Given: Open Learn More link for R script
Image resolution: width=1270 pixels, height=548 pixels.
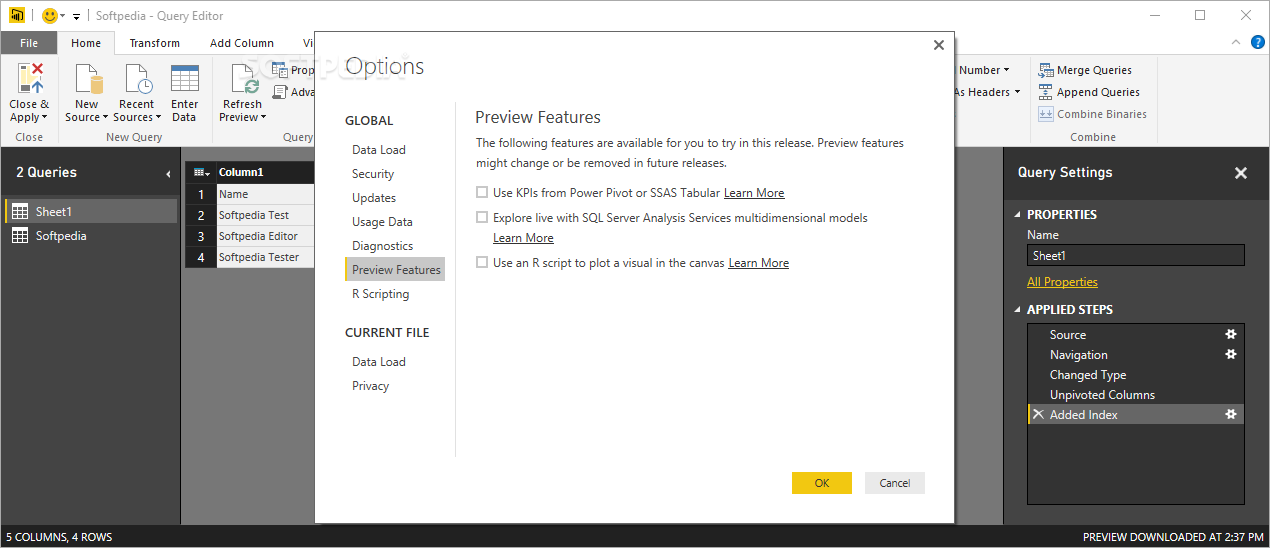Looking at the screenshot, I should (758, 263).
